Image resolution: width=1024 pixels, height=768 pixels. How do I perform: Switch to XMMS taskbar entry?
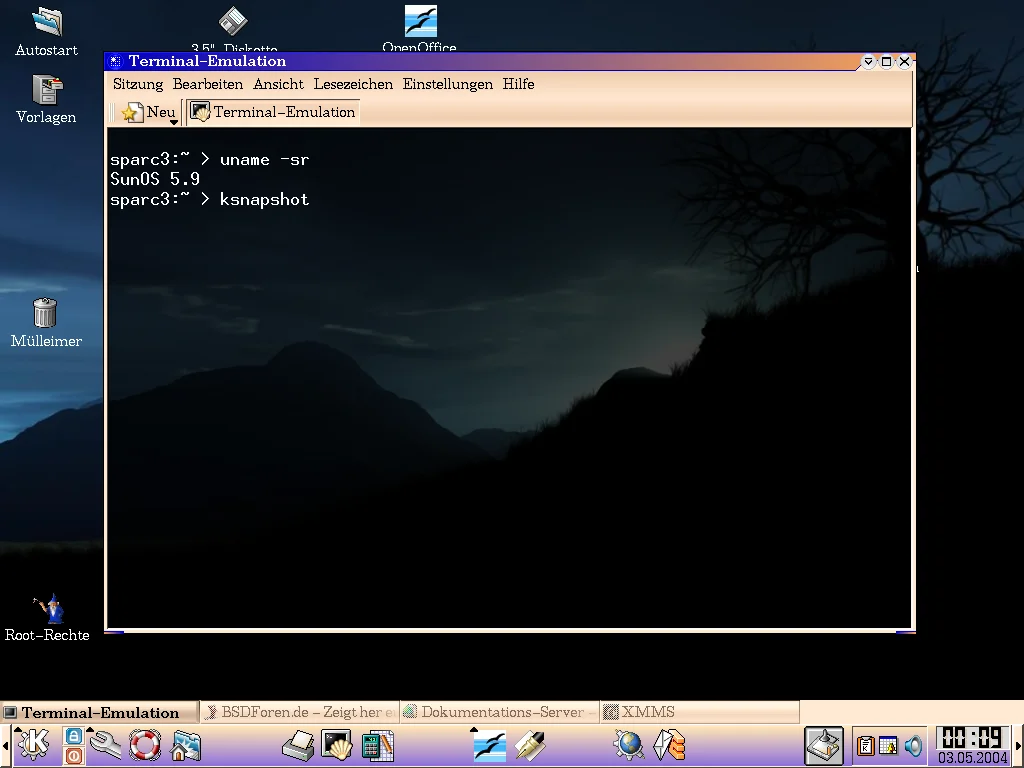tap(699, 712)
